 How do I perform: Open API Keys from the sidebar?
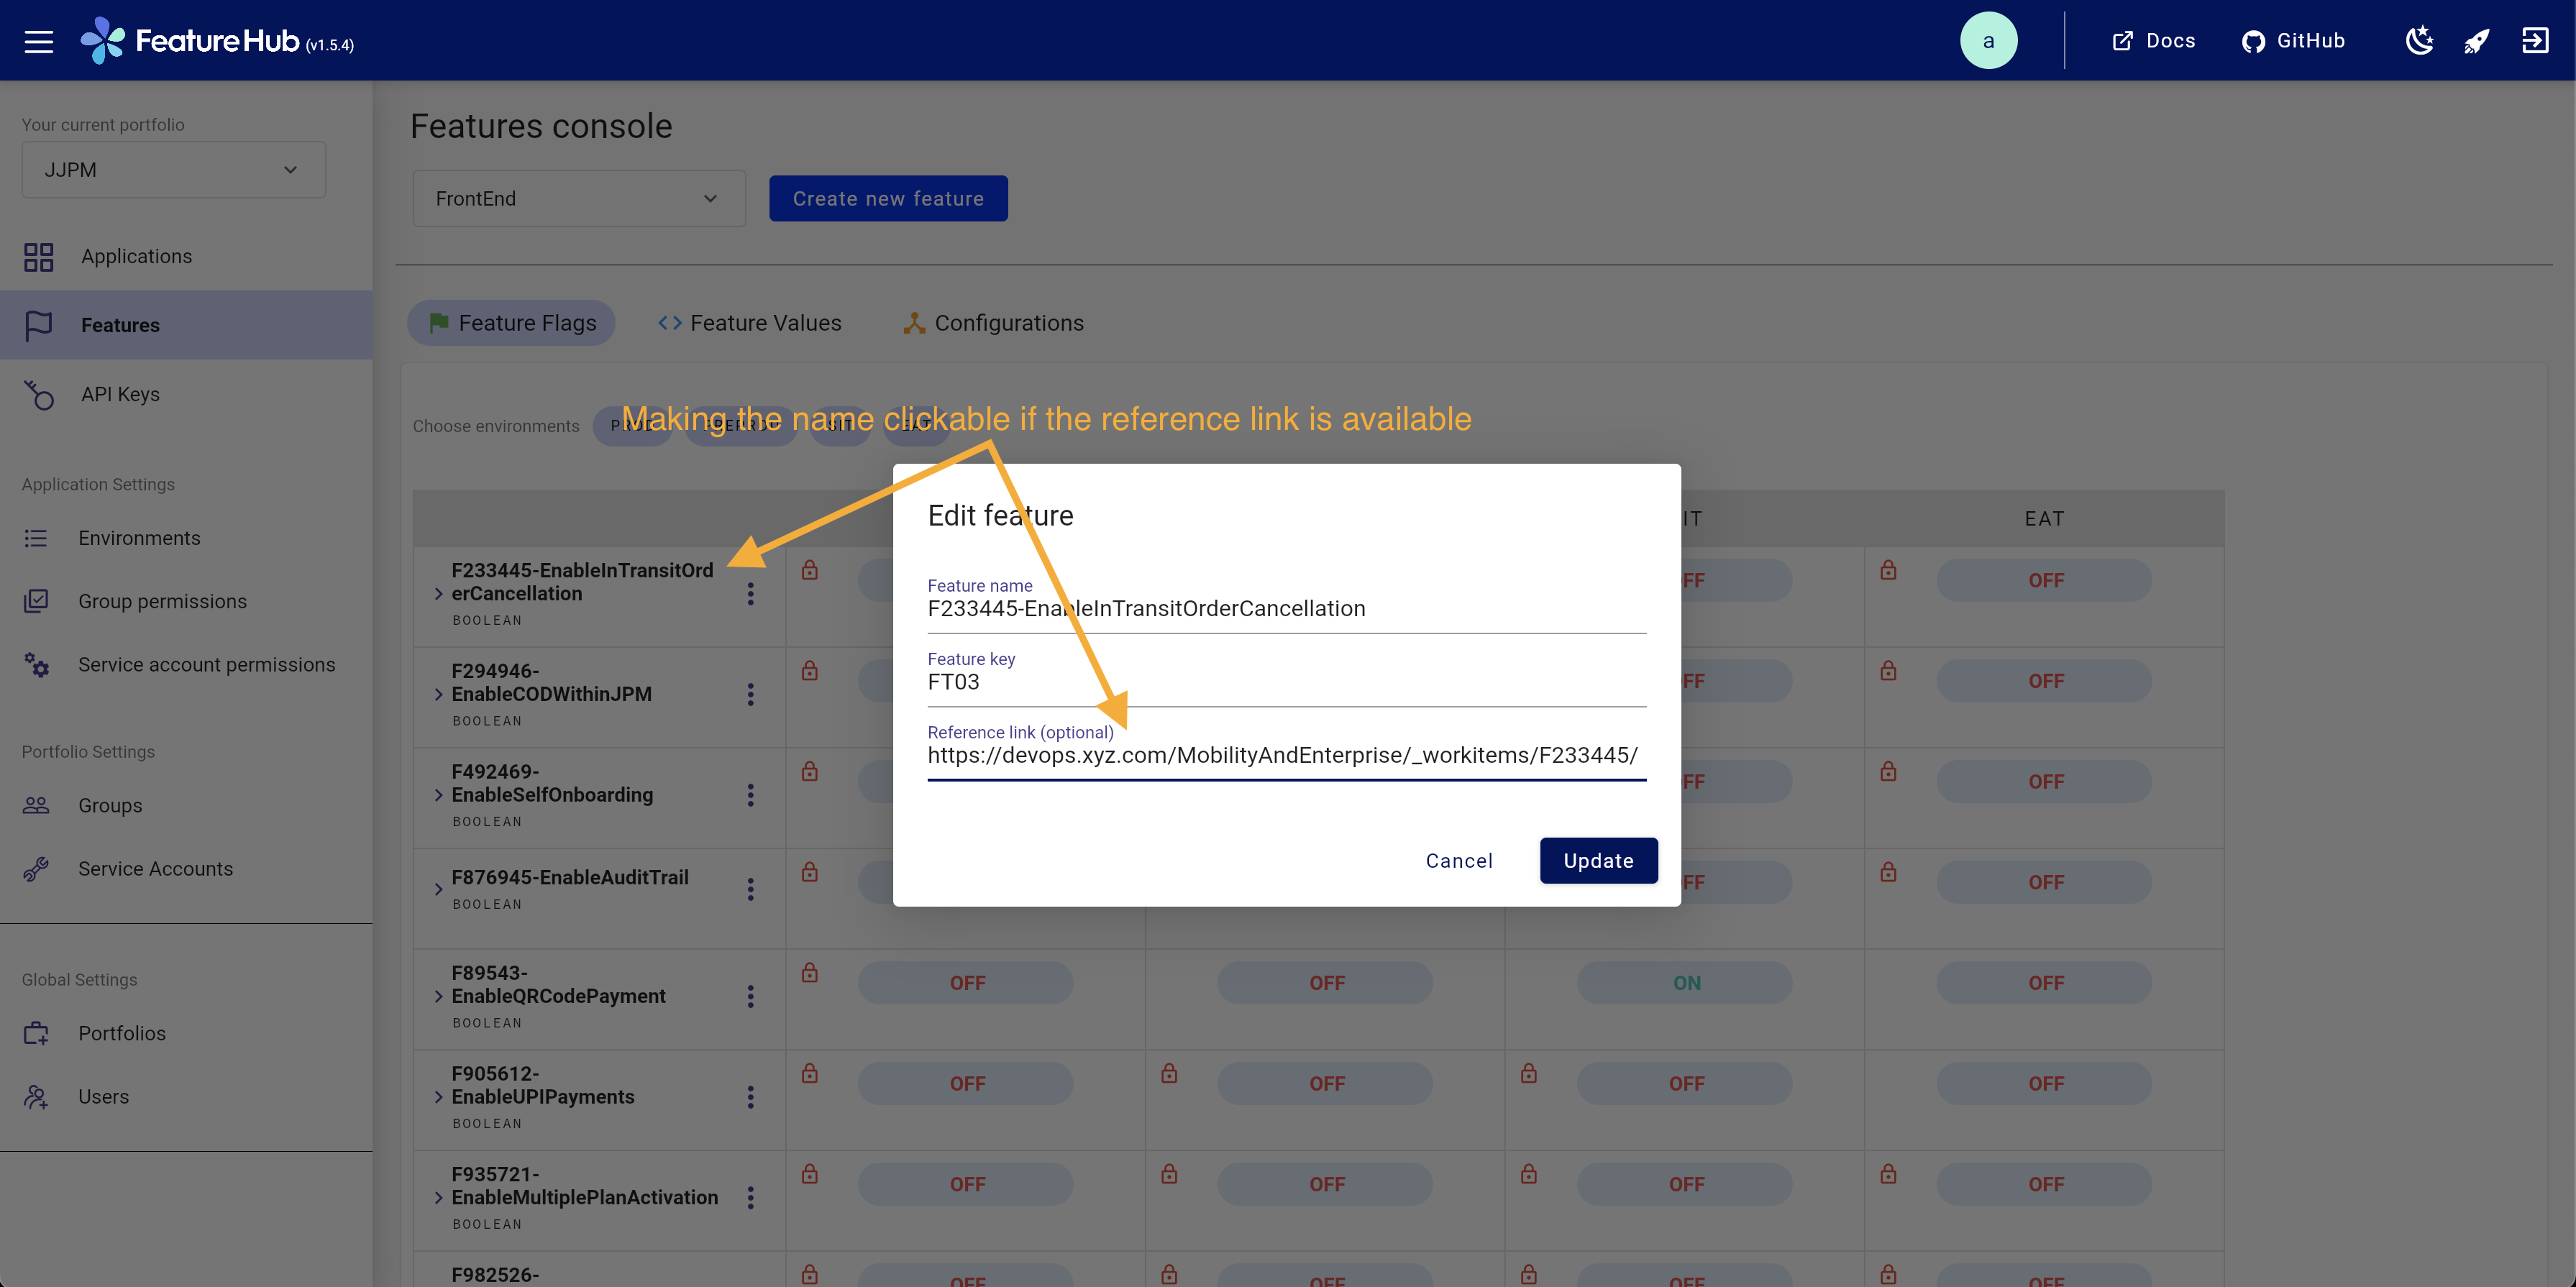point(120,394)
